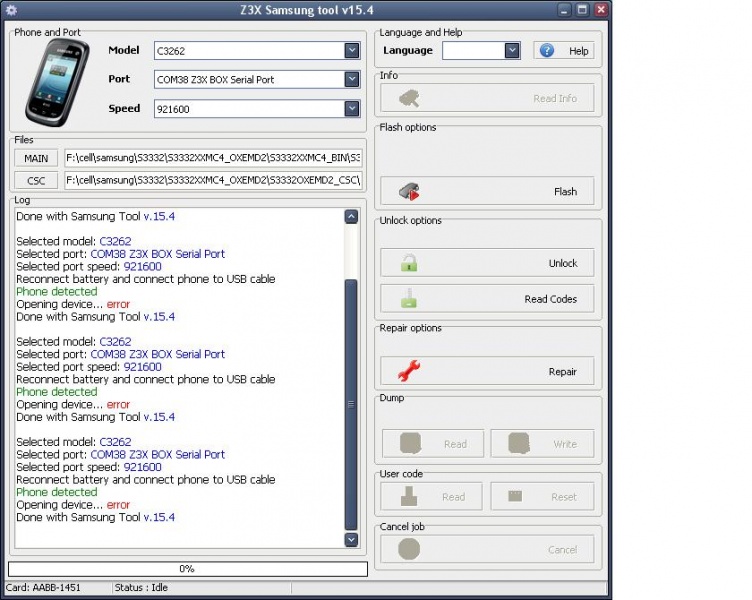This screenshot has width=752, height=600.
Task: Click the CSC file path field
Action: click(x=213, y=180)
